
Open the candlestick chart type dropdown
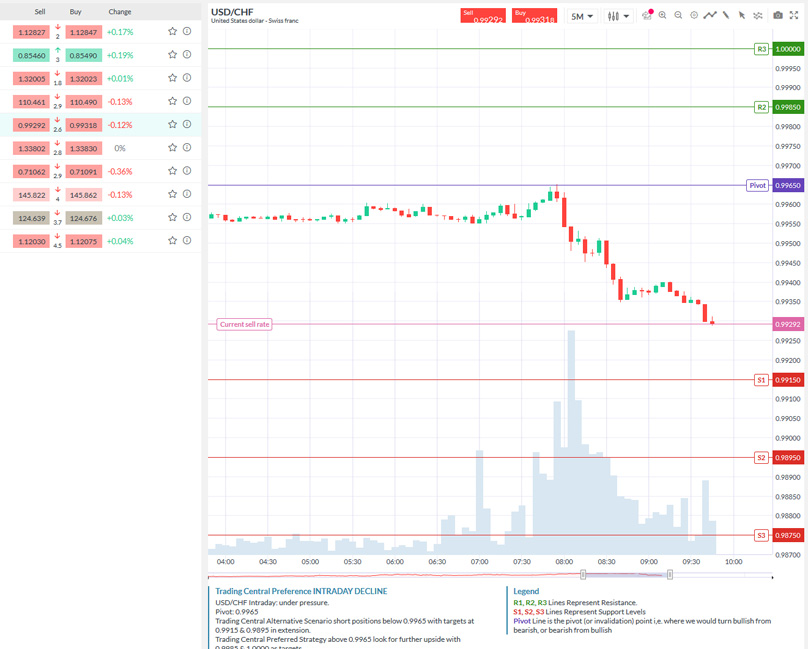pyautogui.click(x=618, y=16)
